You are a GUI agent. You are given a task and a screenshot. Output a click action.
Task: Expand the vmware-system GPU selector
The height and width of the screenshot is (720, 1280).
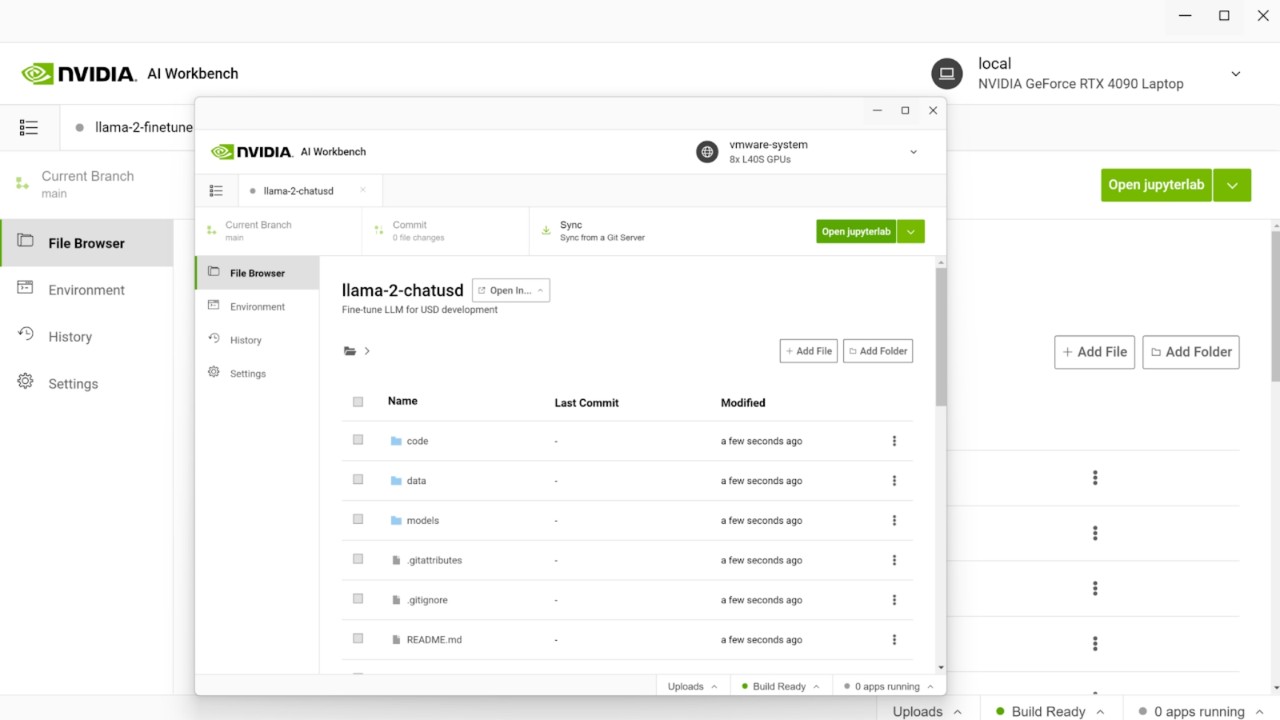(x=913, y=151)
